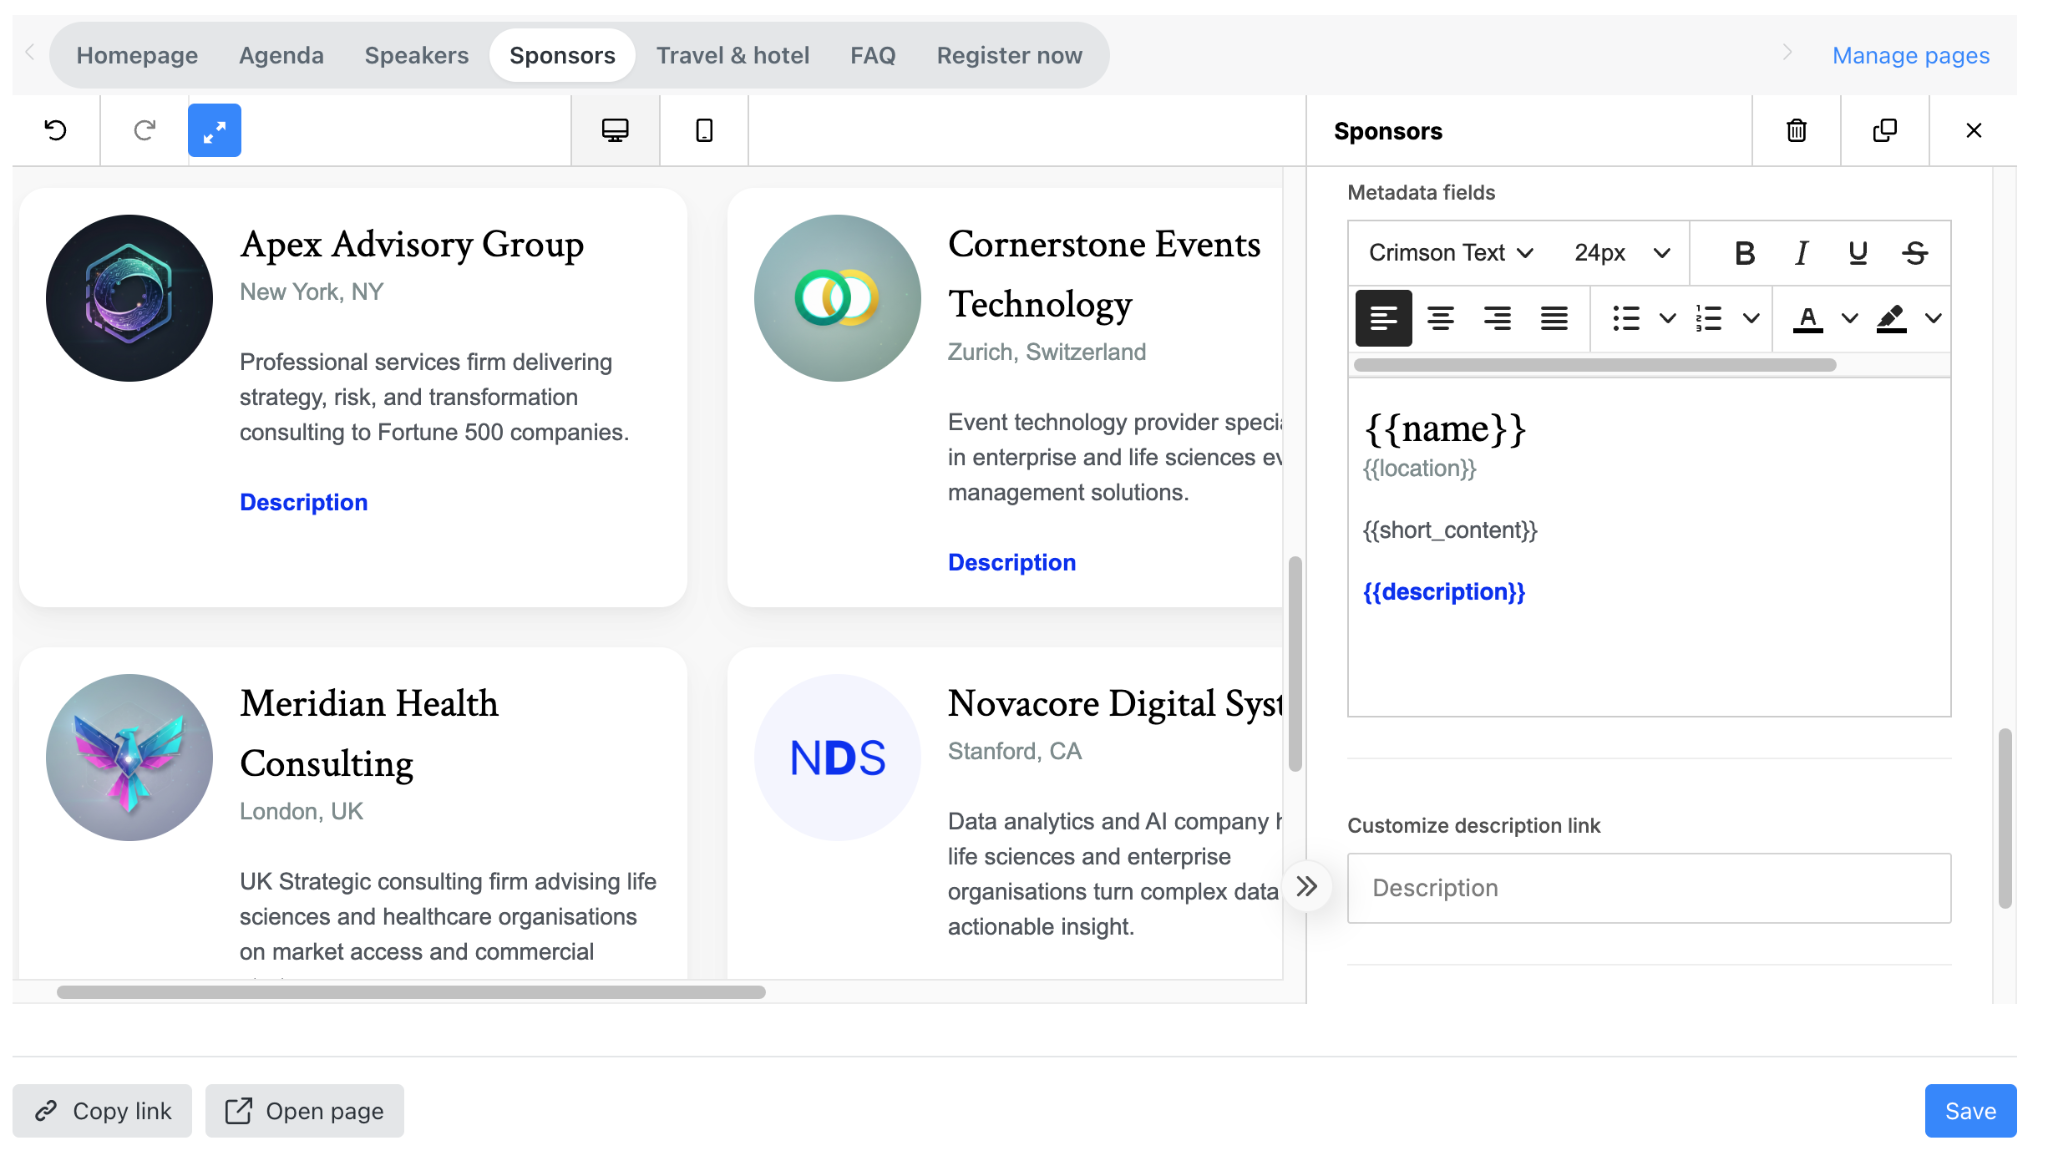Click the {{name}} placeholder in editor
The image size is (2048, 1164).
point(1445,429)
